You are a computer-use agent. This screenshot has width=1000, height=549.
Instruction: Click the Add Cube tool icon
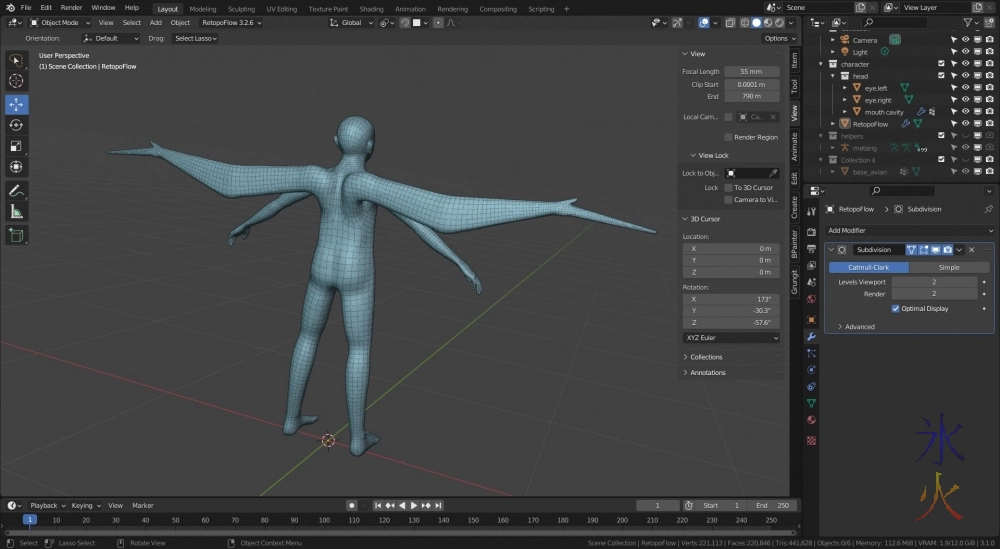[x=16, y=235]
